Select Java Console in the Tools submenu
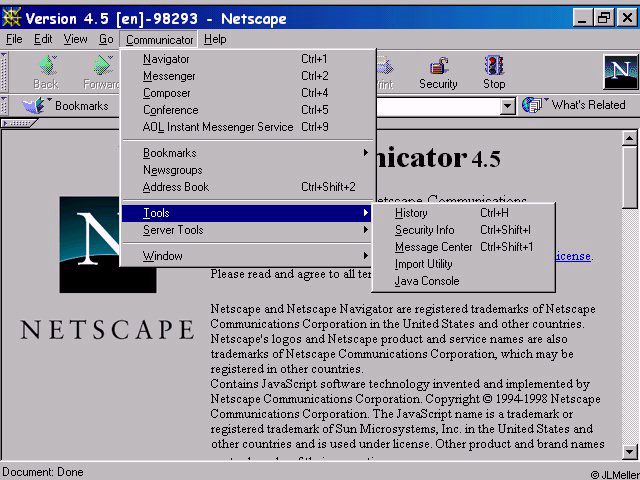 [x=464, y=281]
